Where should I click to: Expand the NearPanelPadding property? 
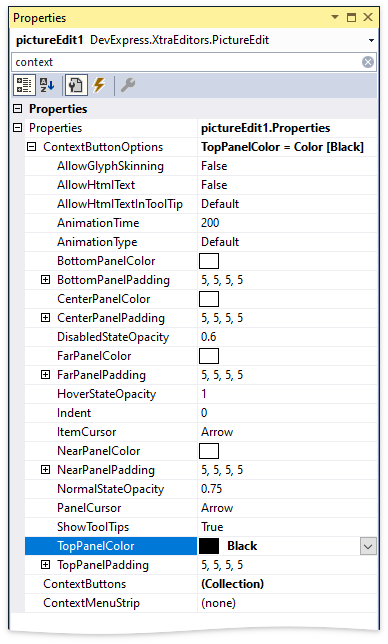[46, 469]
